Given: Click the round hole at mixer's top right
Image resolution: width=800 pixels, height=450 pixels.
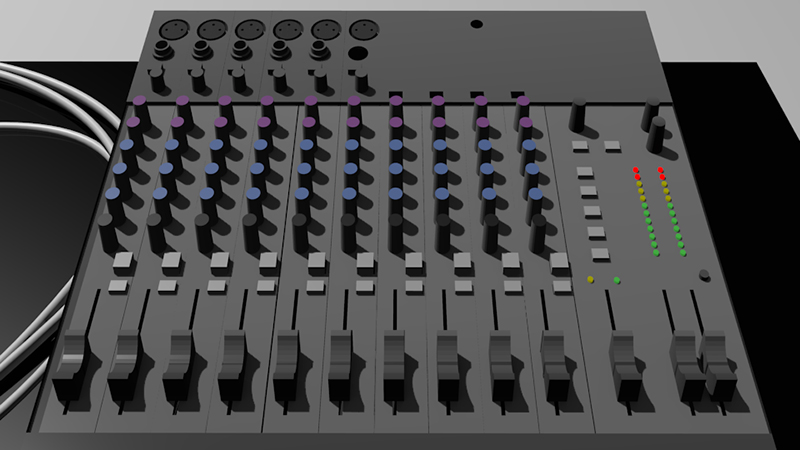Looking at the screenshot, I should coord(476,24).
